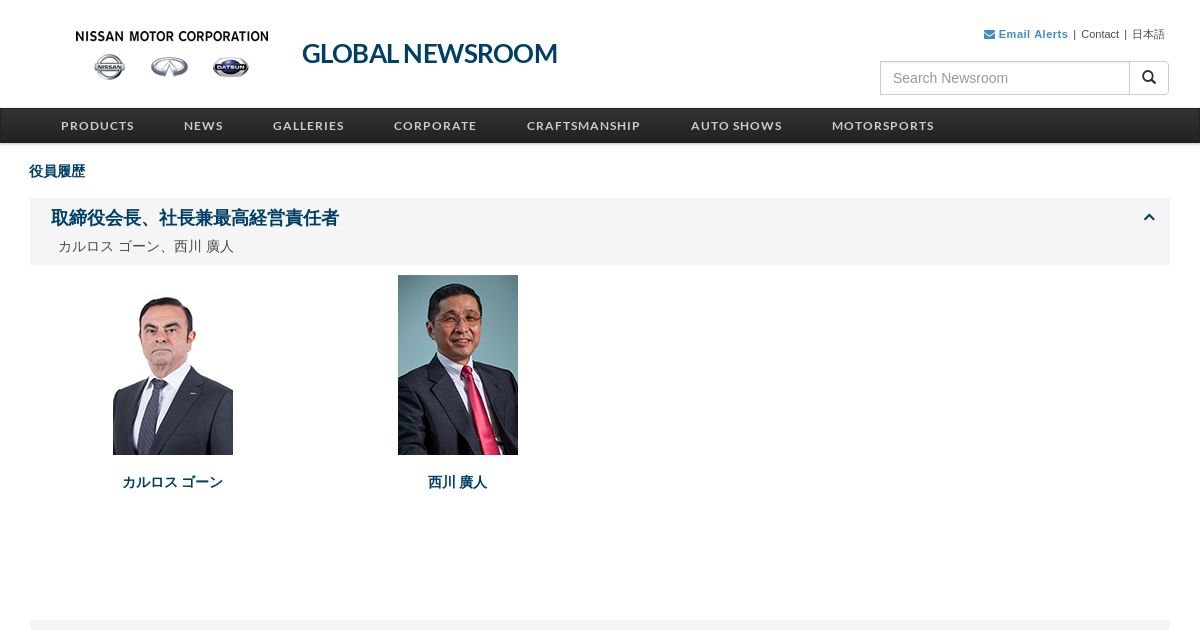
Task: Click the magnifier search button
Action: 1149,78
